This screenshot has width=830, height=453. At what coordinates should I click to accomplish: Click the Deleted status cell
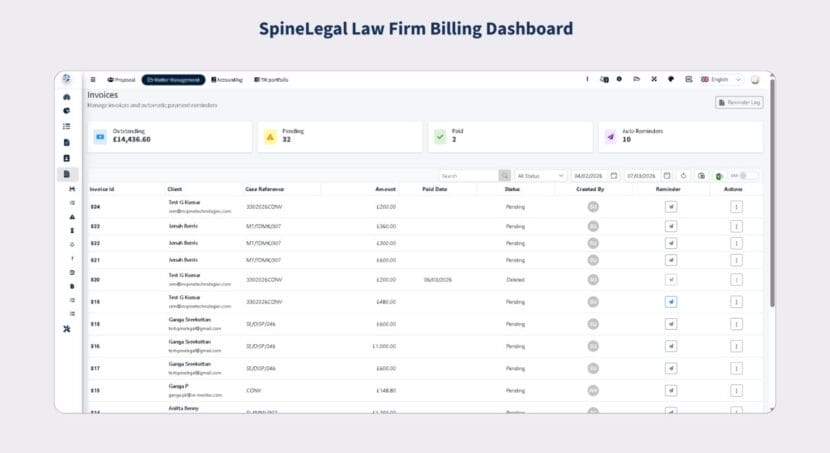point(515,279)
